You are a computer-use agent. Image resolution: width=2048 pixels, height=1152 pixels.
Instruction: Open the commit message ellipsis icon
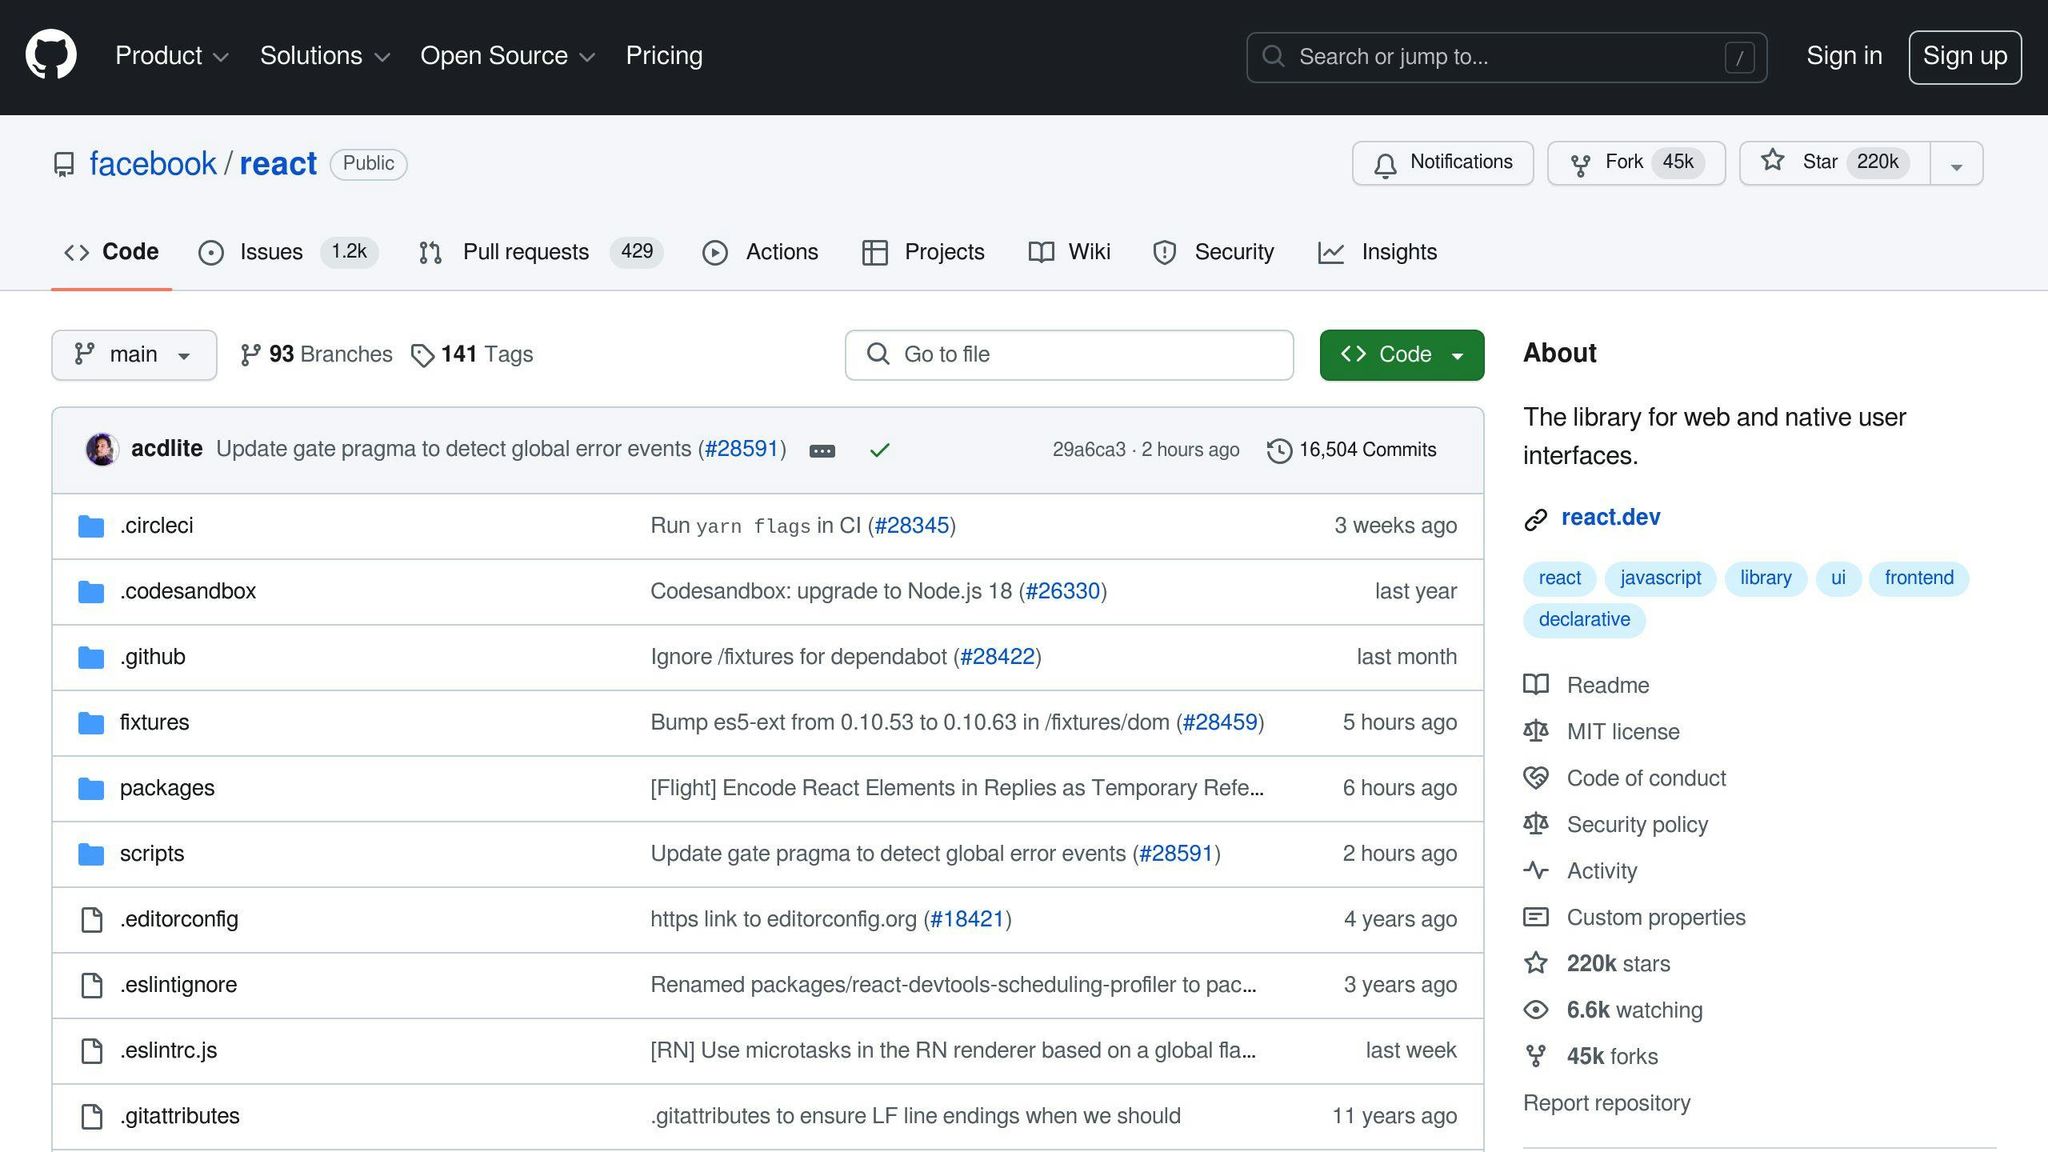822,451
